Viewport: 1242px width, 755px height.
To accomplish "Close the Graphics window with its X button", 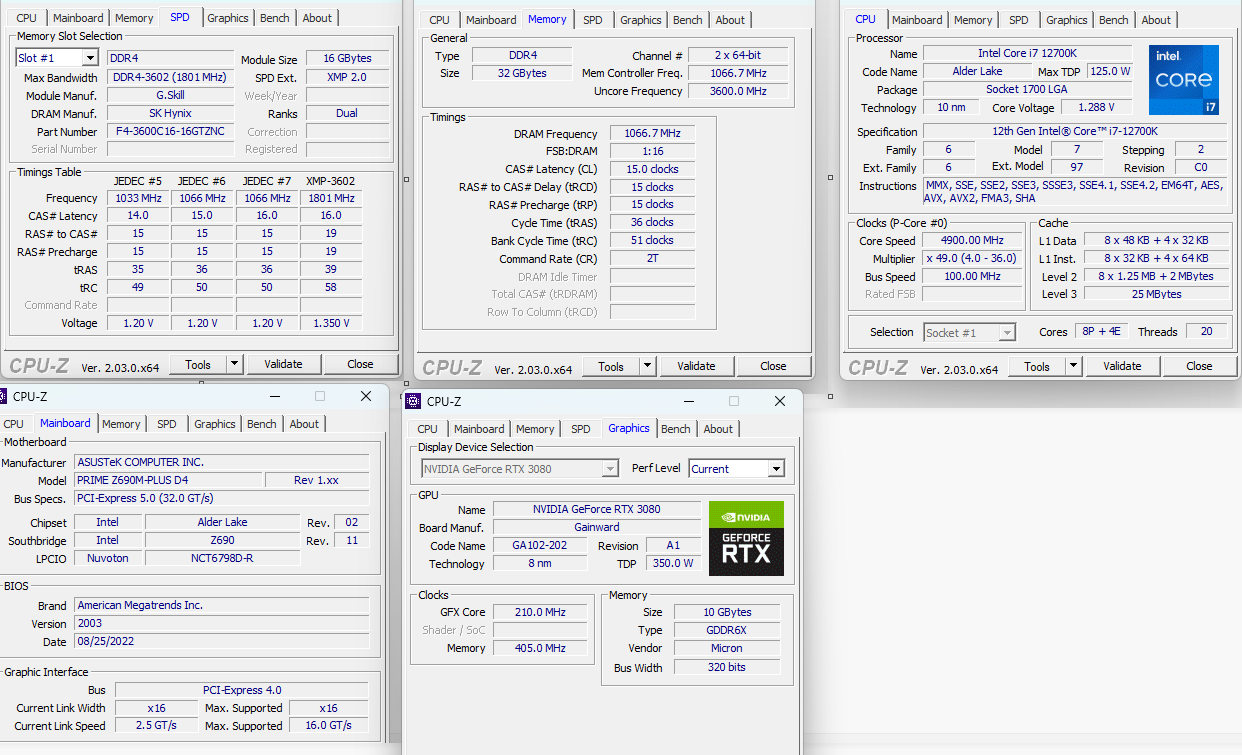I will tap(780, 401).
